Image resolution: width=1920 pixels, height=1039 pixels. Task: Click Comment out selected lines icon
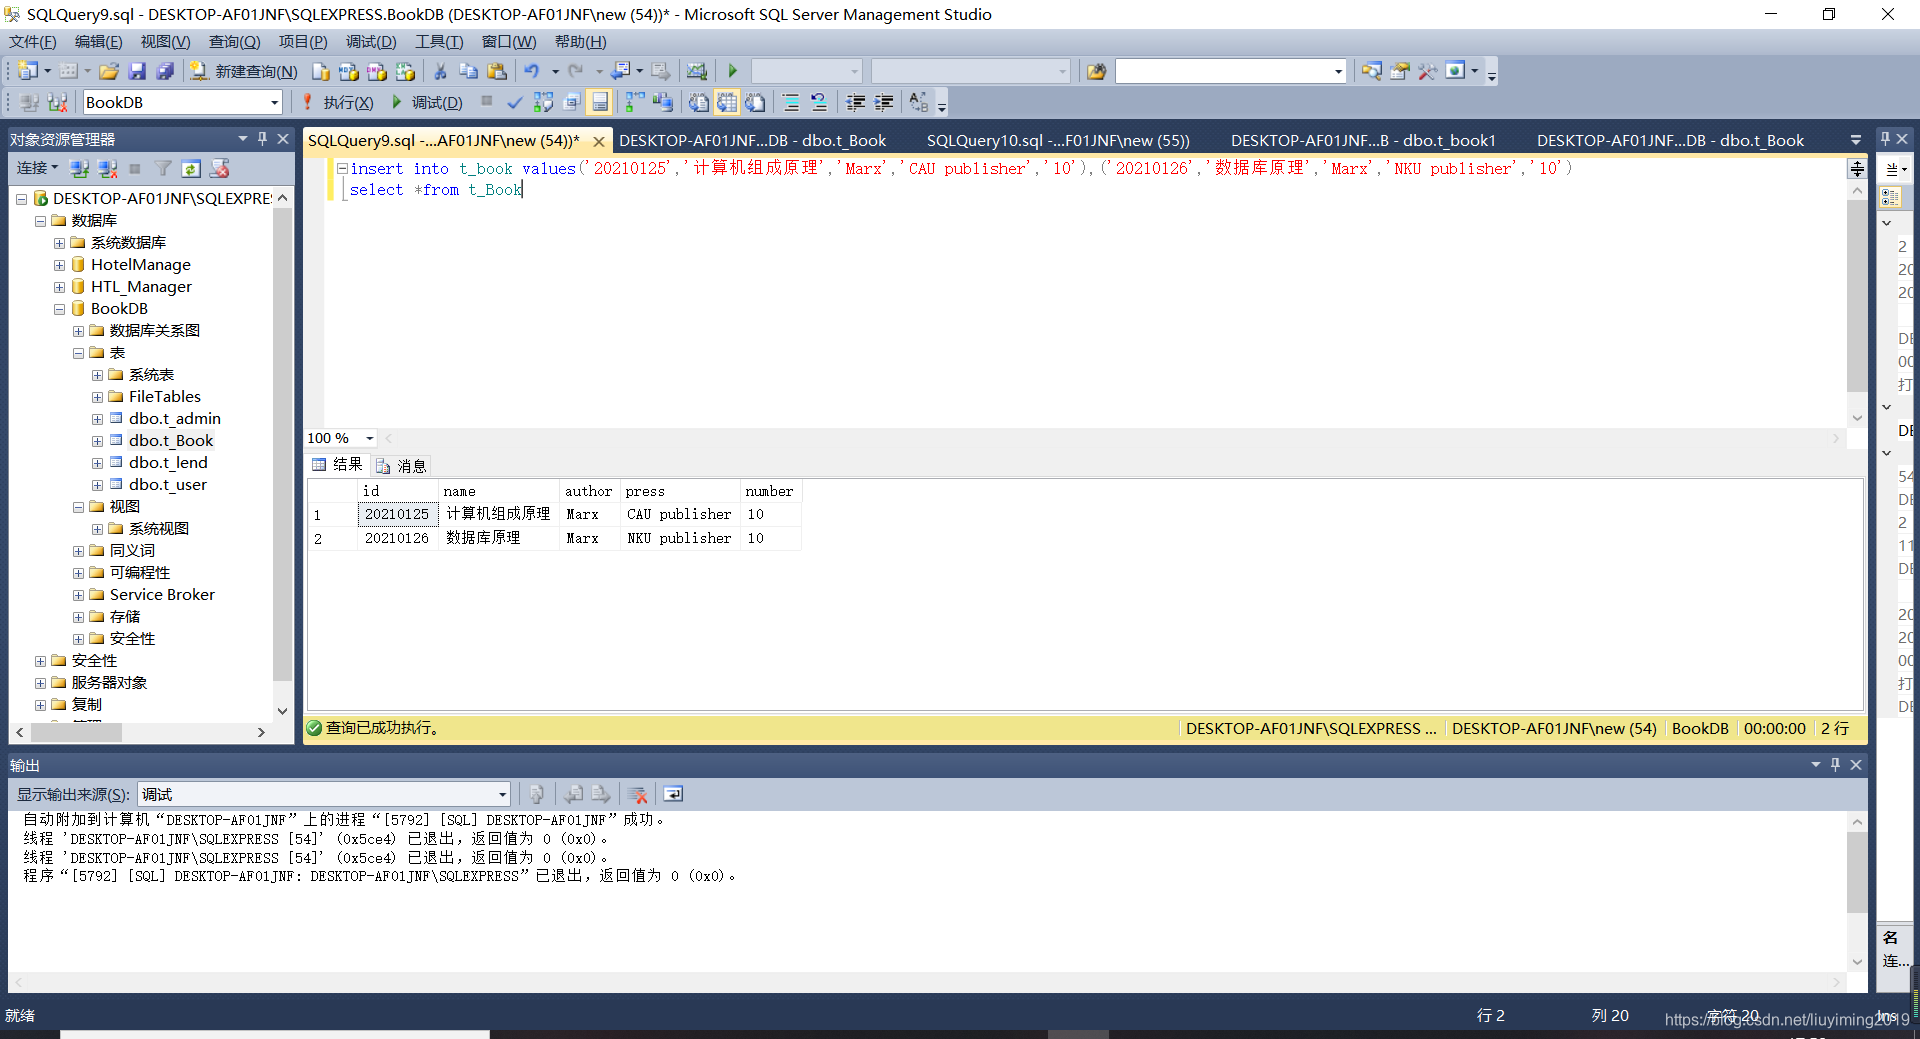[x=791, y=102]
